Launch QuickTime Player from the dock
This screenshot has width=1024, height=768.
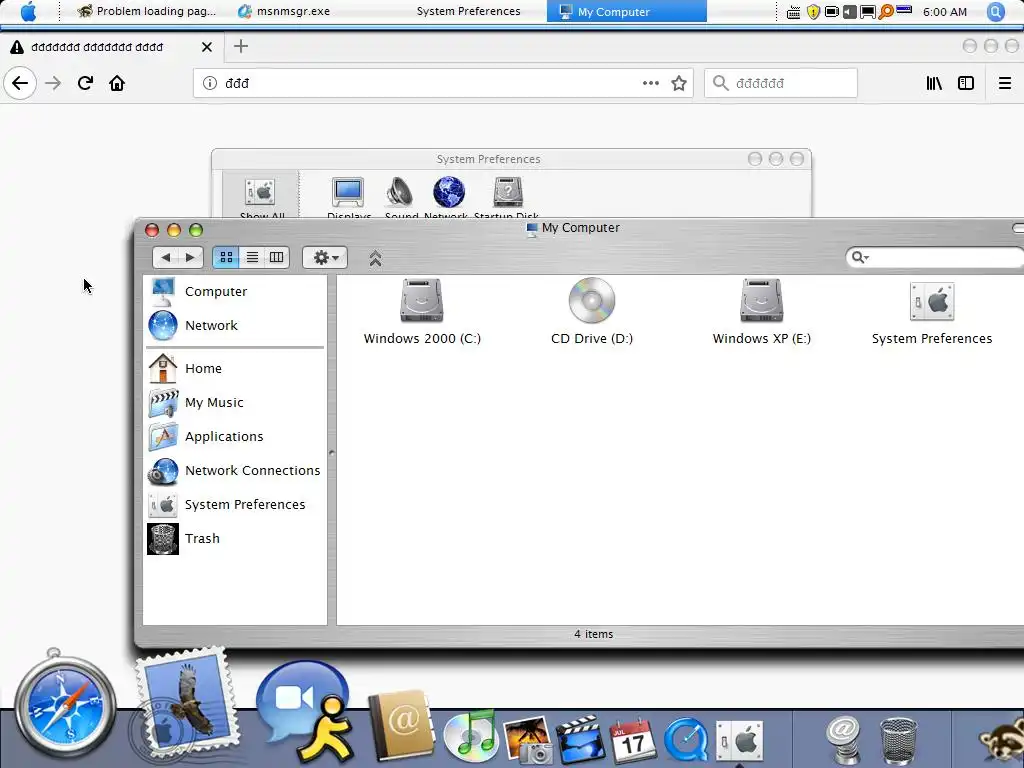click(x=686, y=739)
